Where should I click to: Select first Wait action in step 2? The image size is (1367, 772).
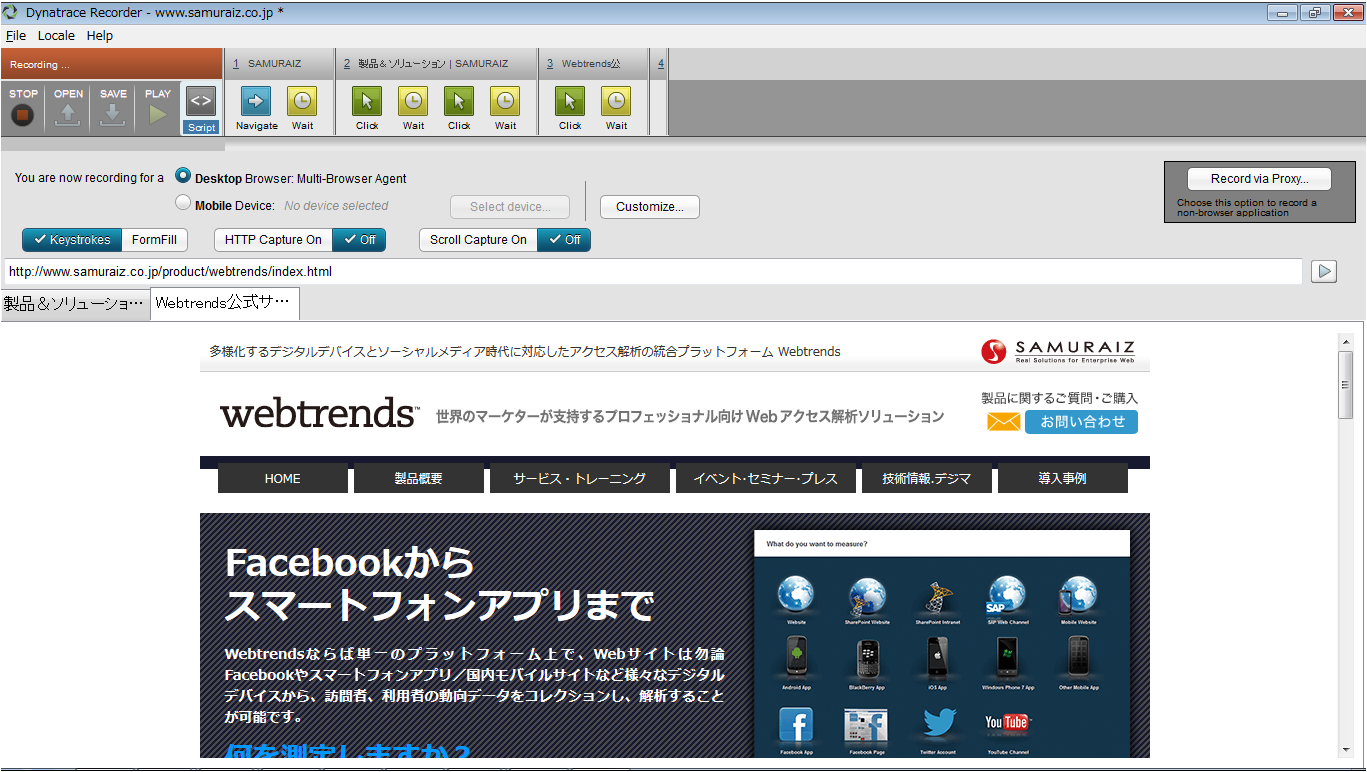pos(413,102)
